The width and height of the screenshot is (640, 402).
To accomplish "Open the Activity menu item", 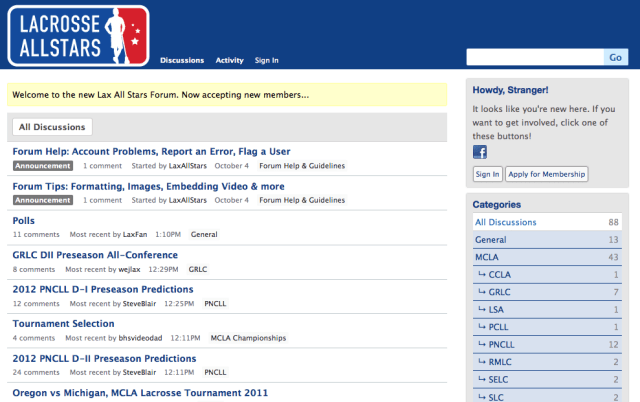I will click(229, 60).
